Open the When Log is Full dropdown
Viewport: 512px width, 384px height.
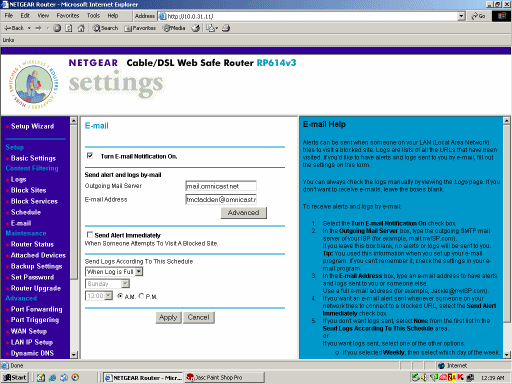coord(114,272)
